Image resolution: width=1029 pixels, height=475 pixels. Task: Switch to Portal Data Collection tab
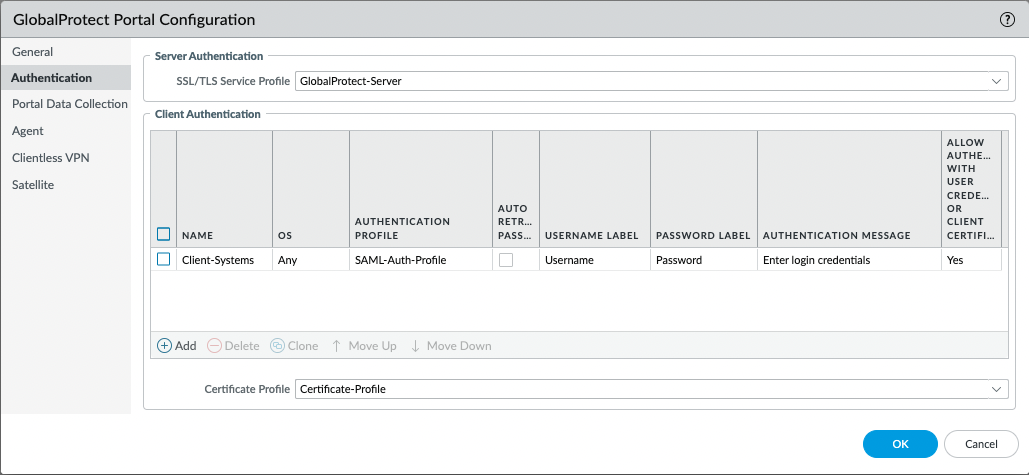tap(69, 104)
